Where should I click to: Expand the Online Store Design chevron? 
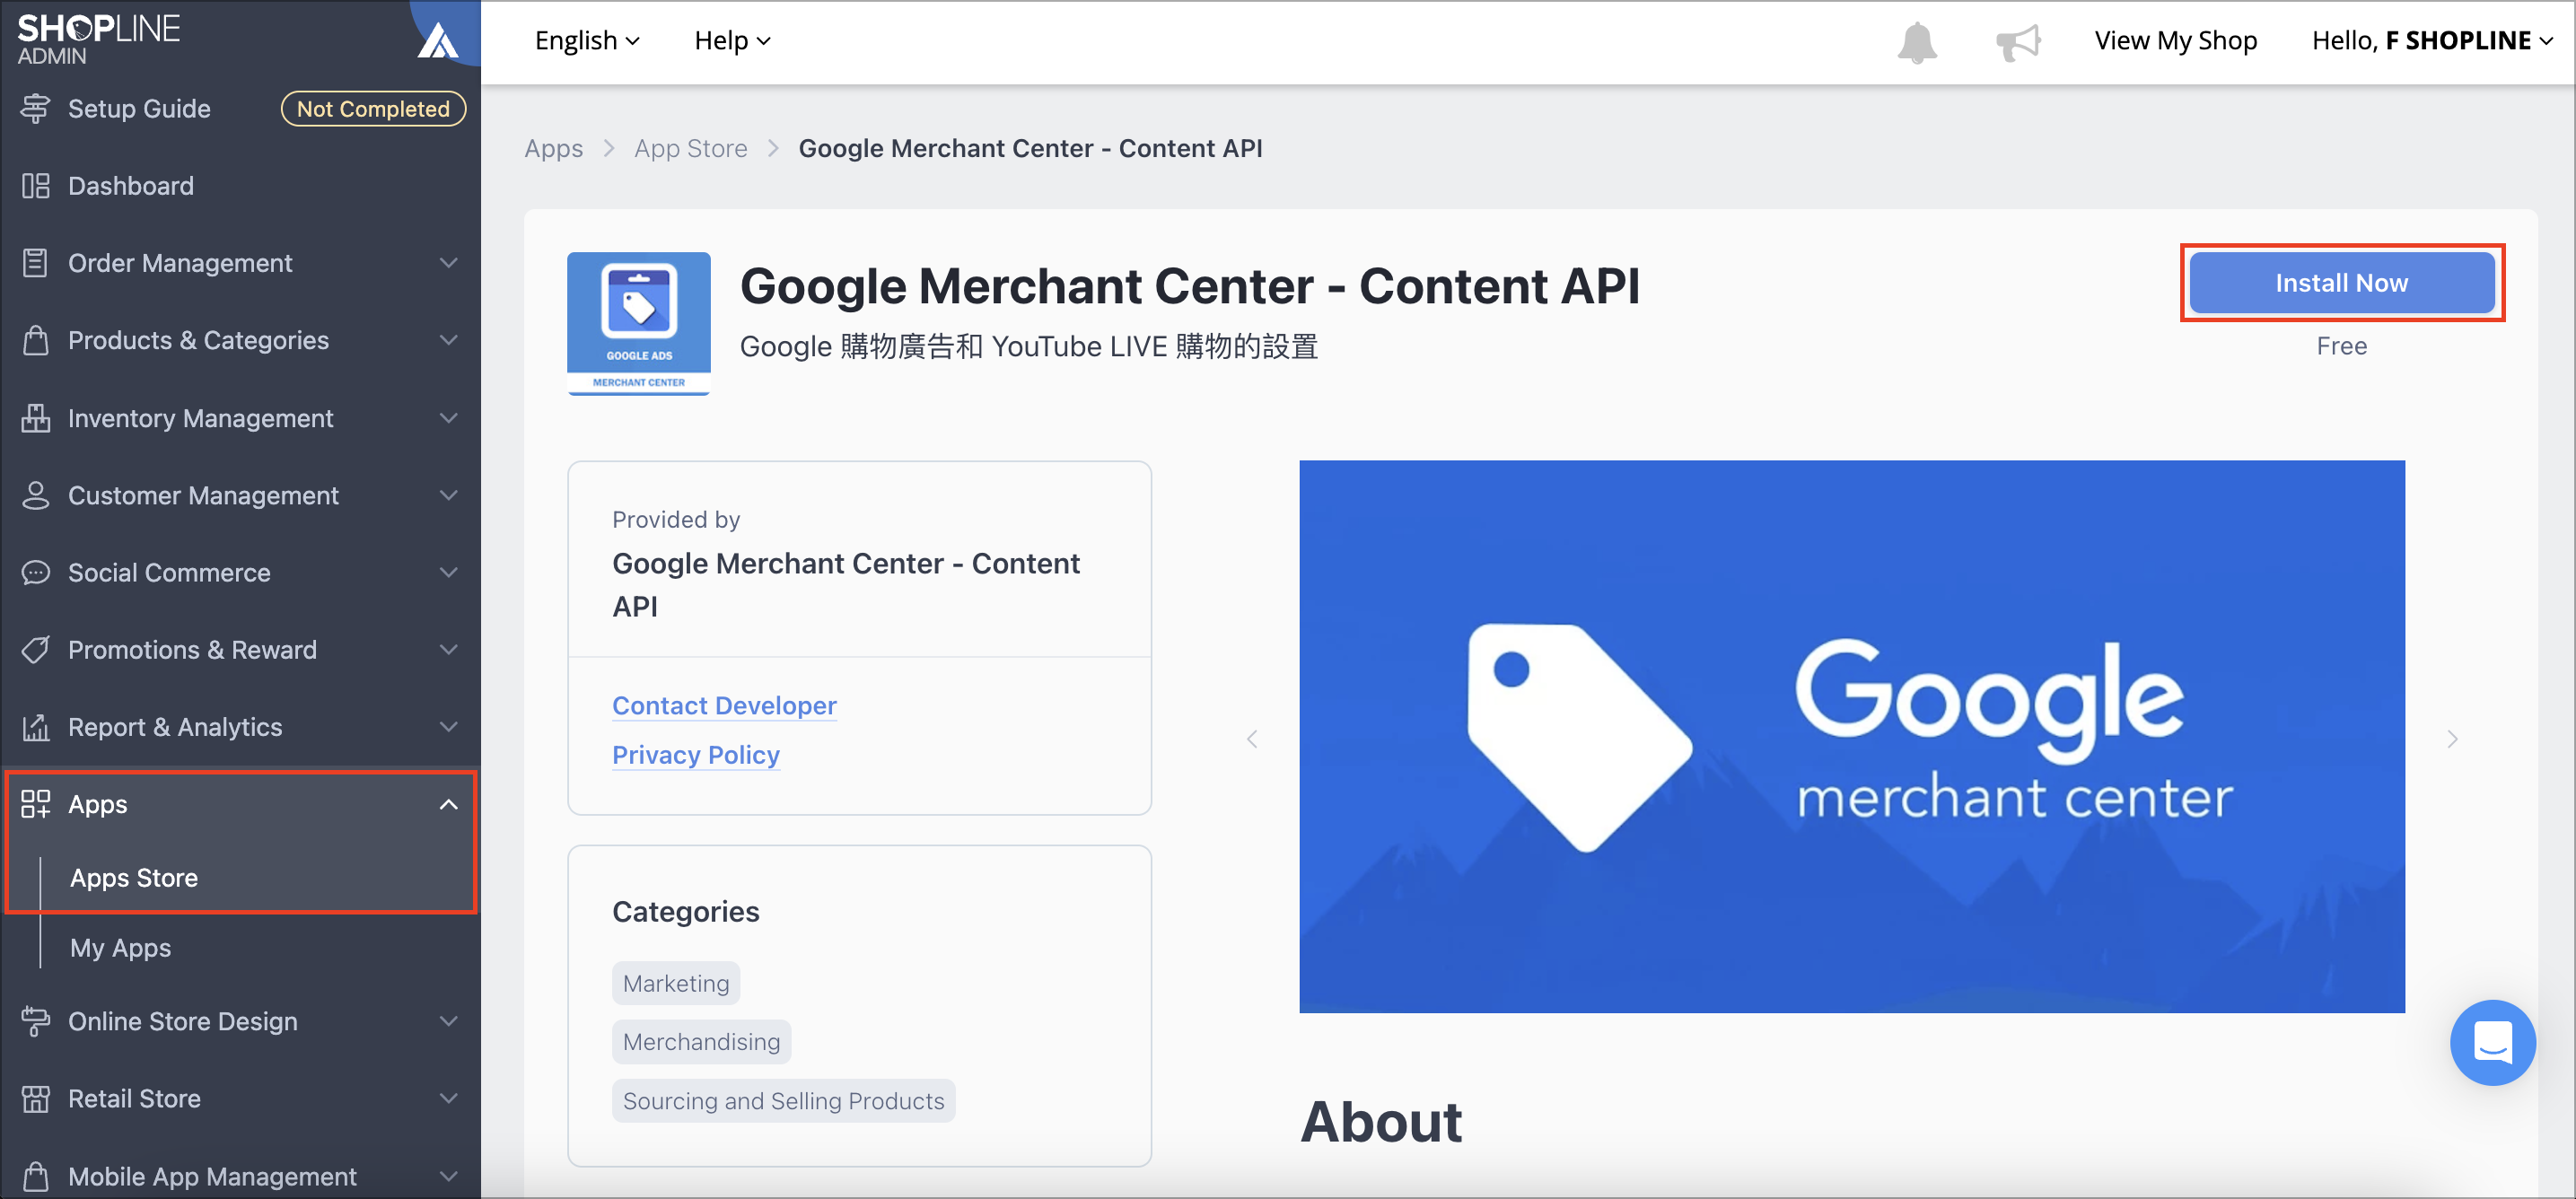(x=448, y=1021)
